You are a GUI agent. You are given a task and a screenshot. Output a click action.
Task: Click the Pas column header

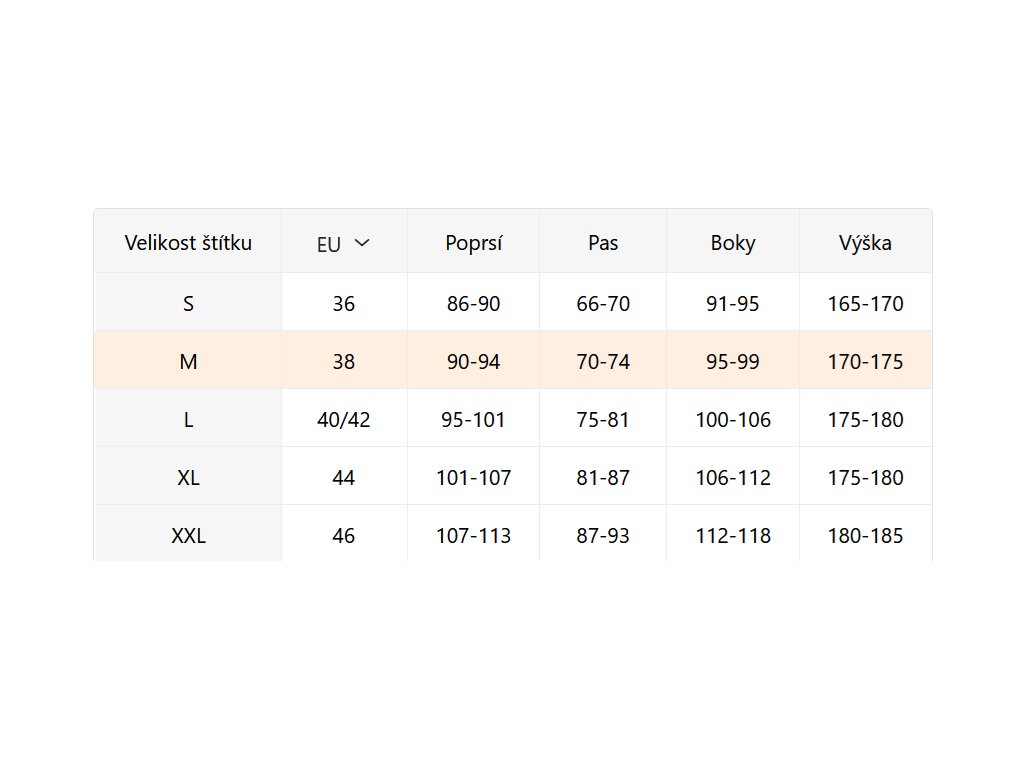coord(603,242)
